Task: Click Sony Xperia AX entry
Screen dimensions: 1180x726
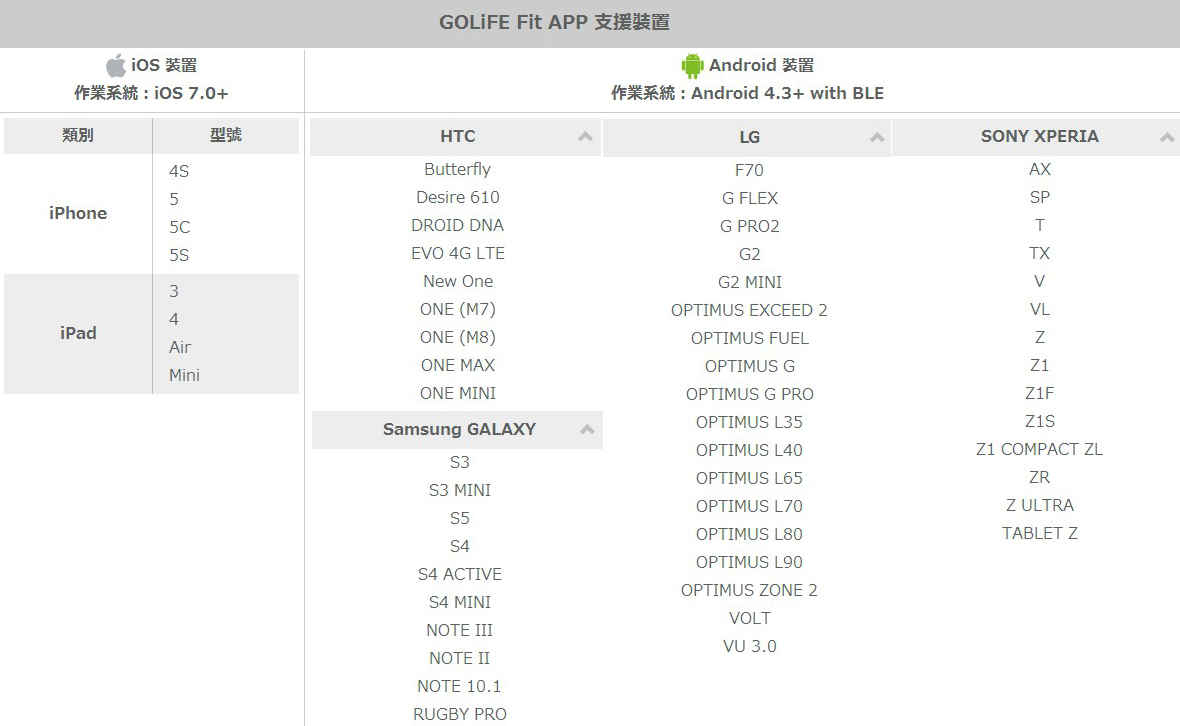Action: pos(1039,169)
